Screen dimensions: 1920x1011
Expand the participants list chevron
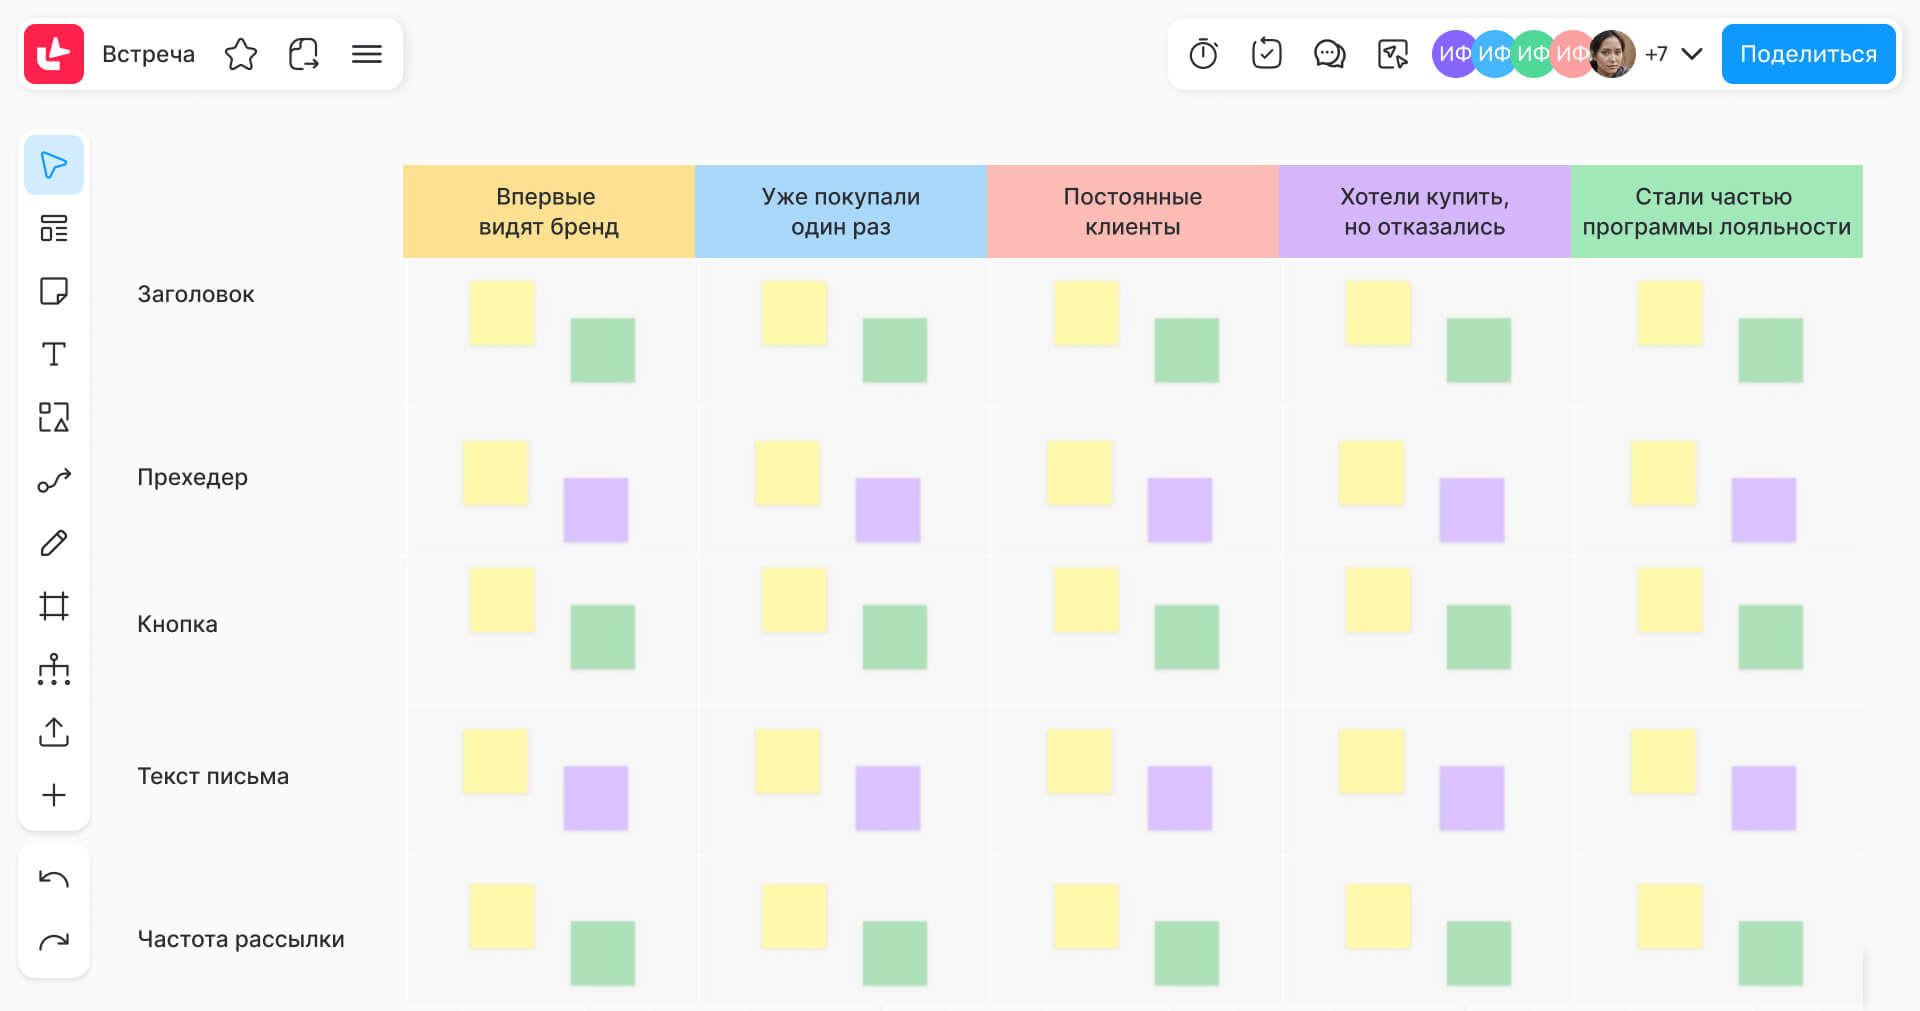coord(1692,54)
